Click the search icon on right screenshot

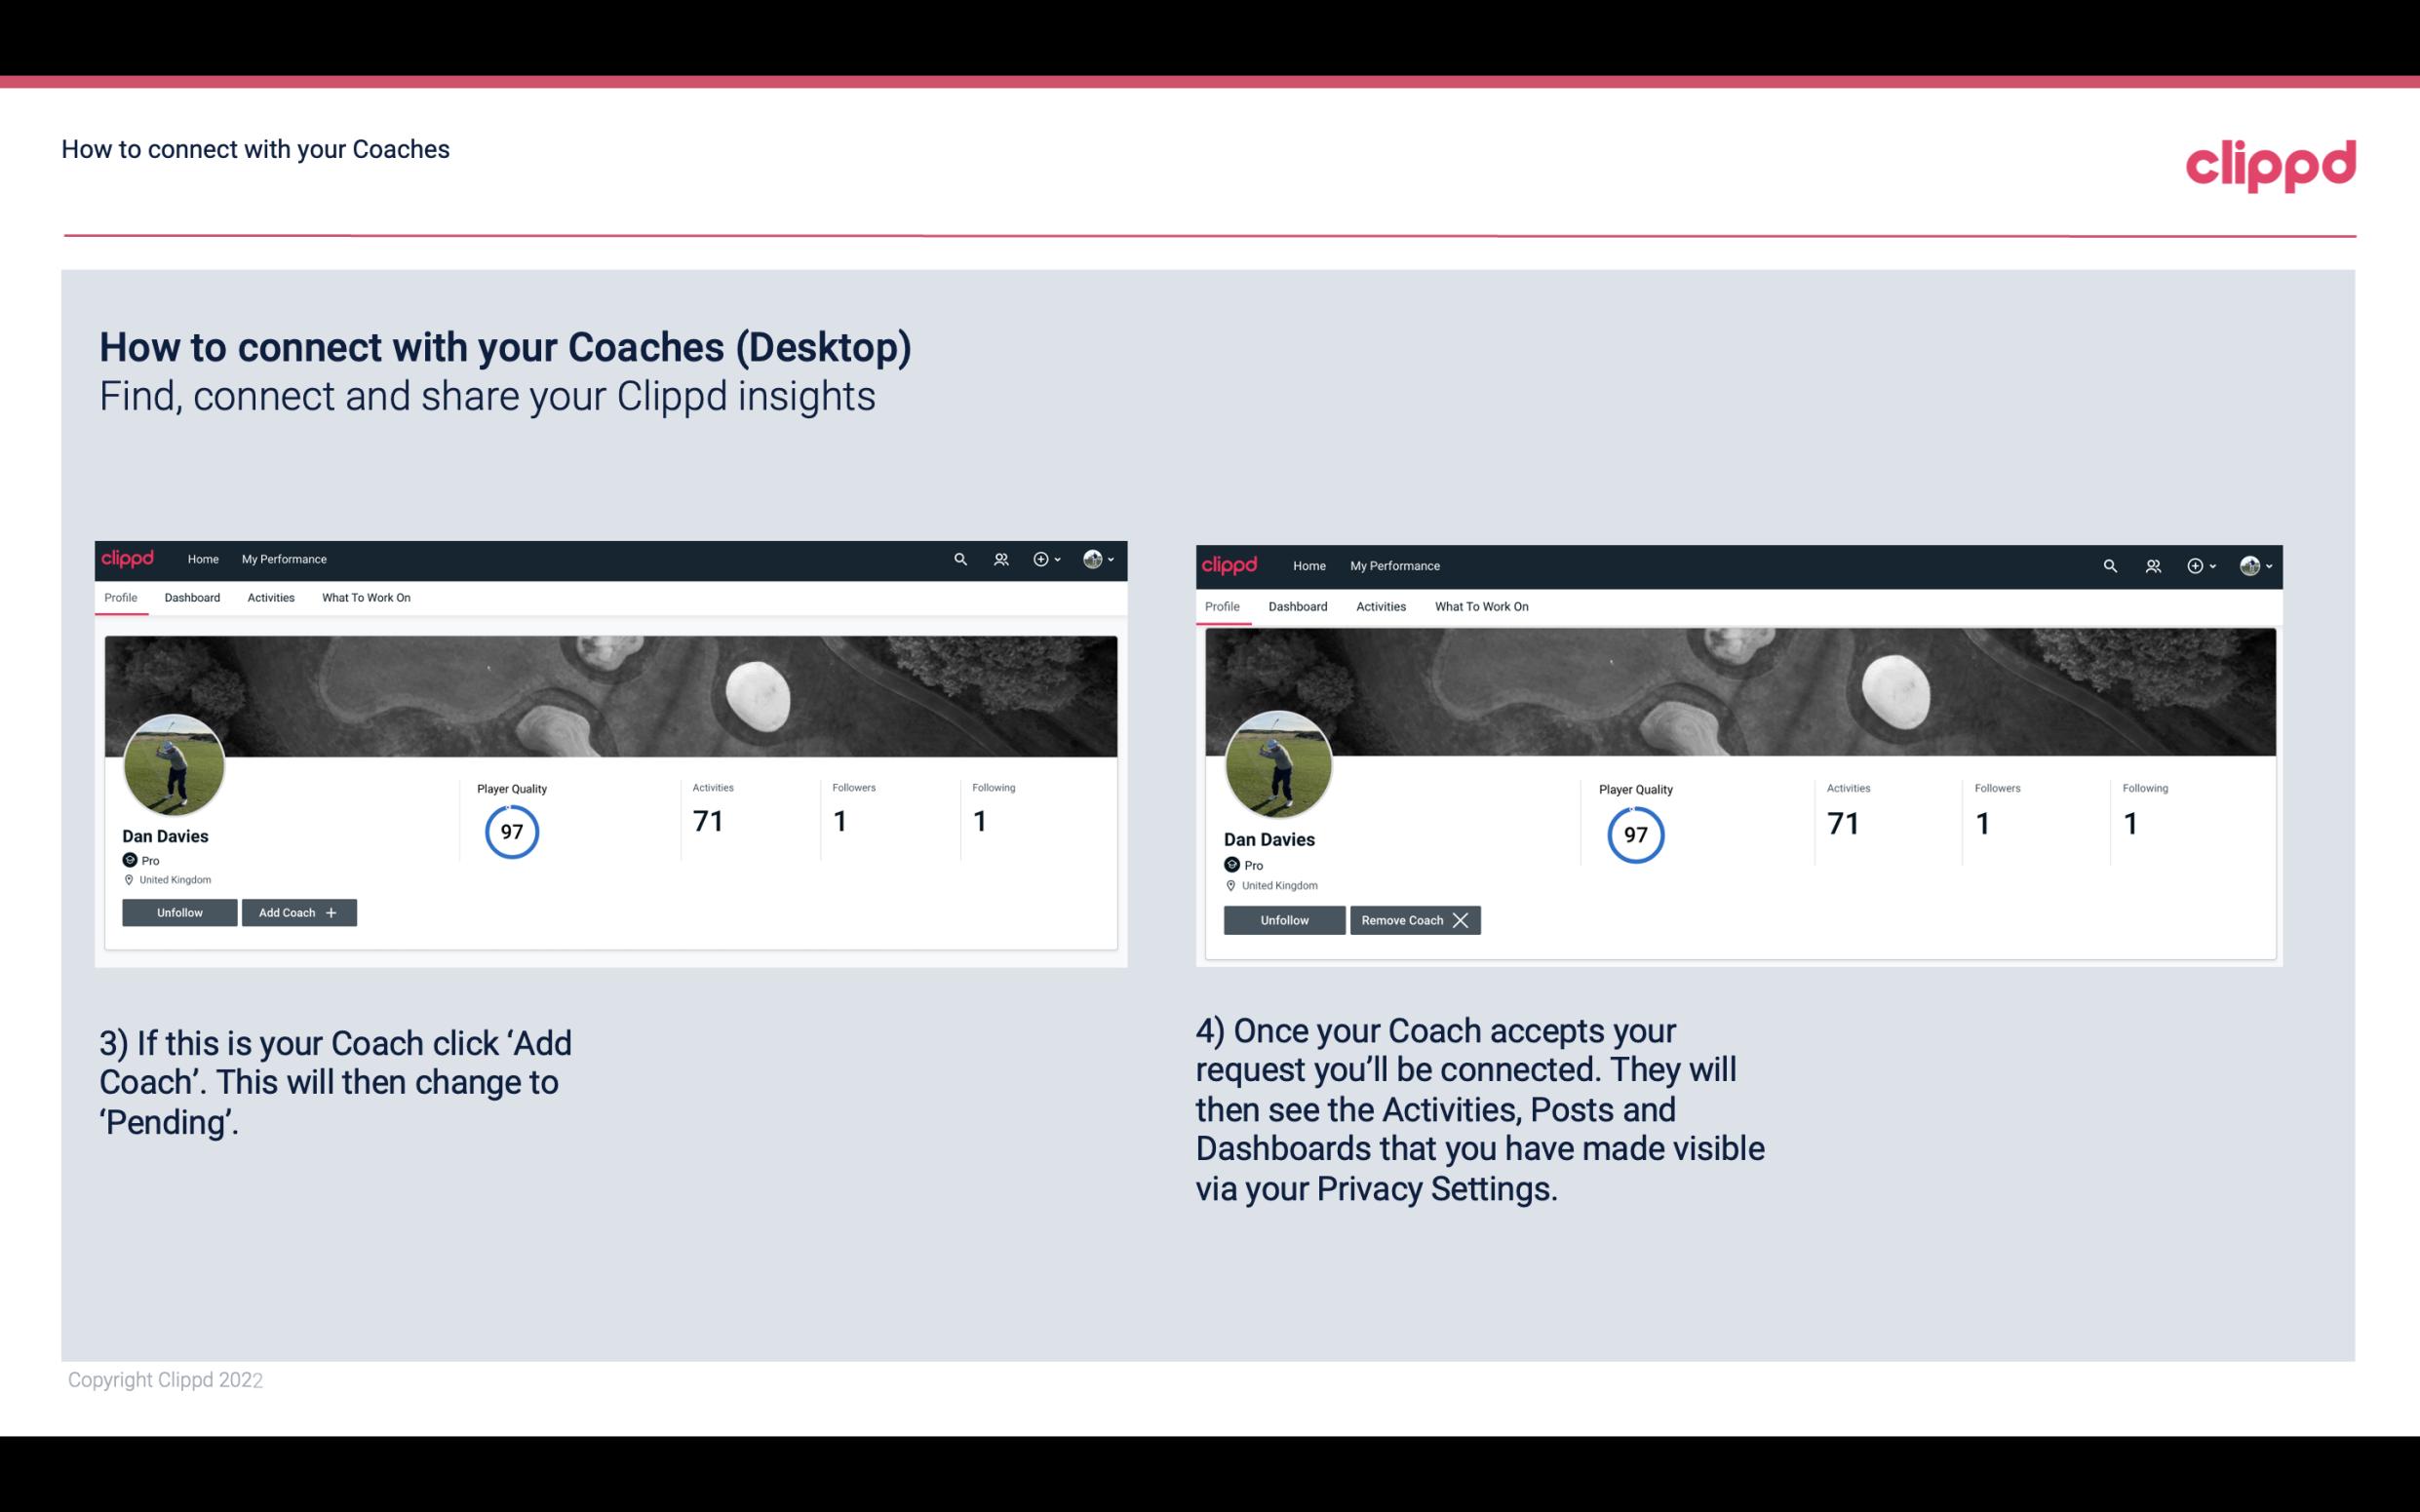[x=2110, y=566]
